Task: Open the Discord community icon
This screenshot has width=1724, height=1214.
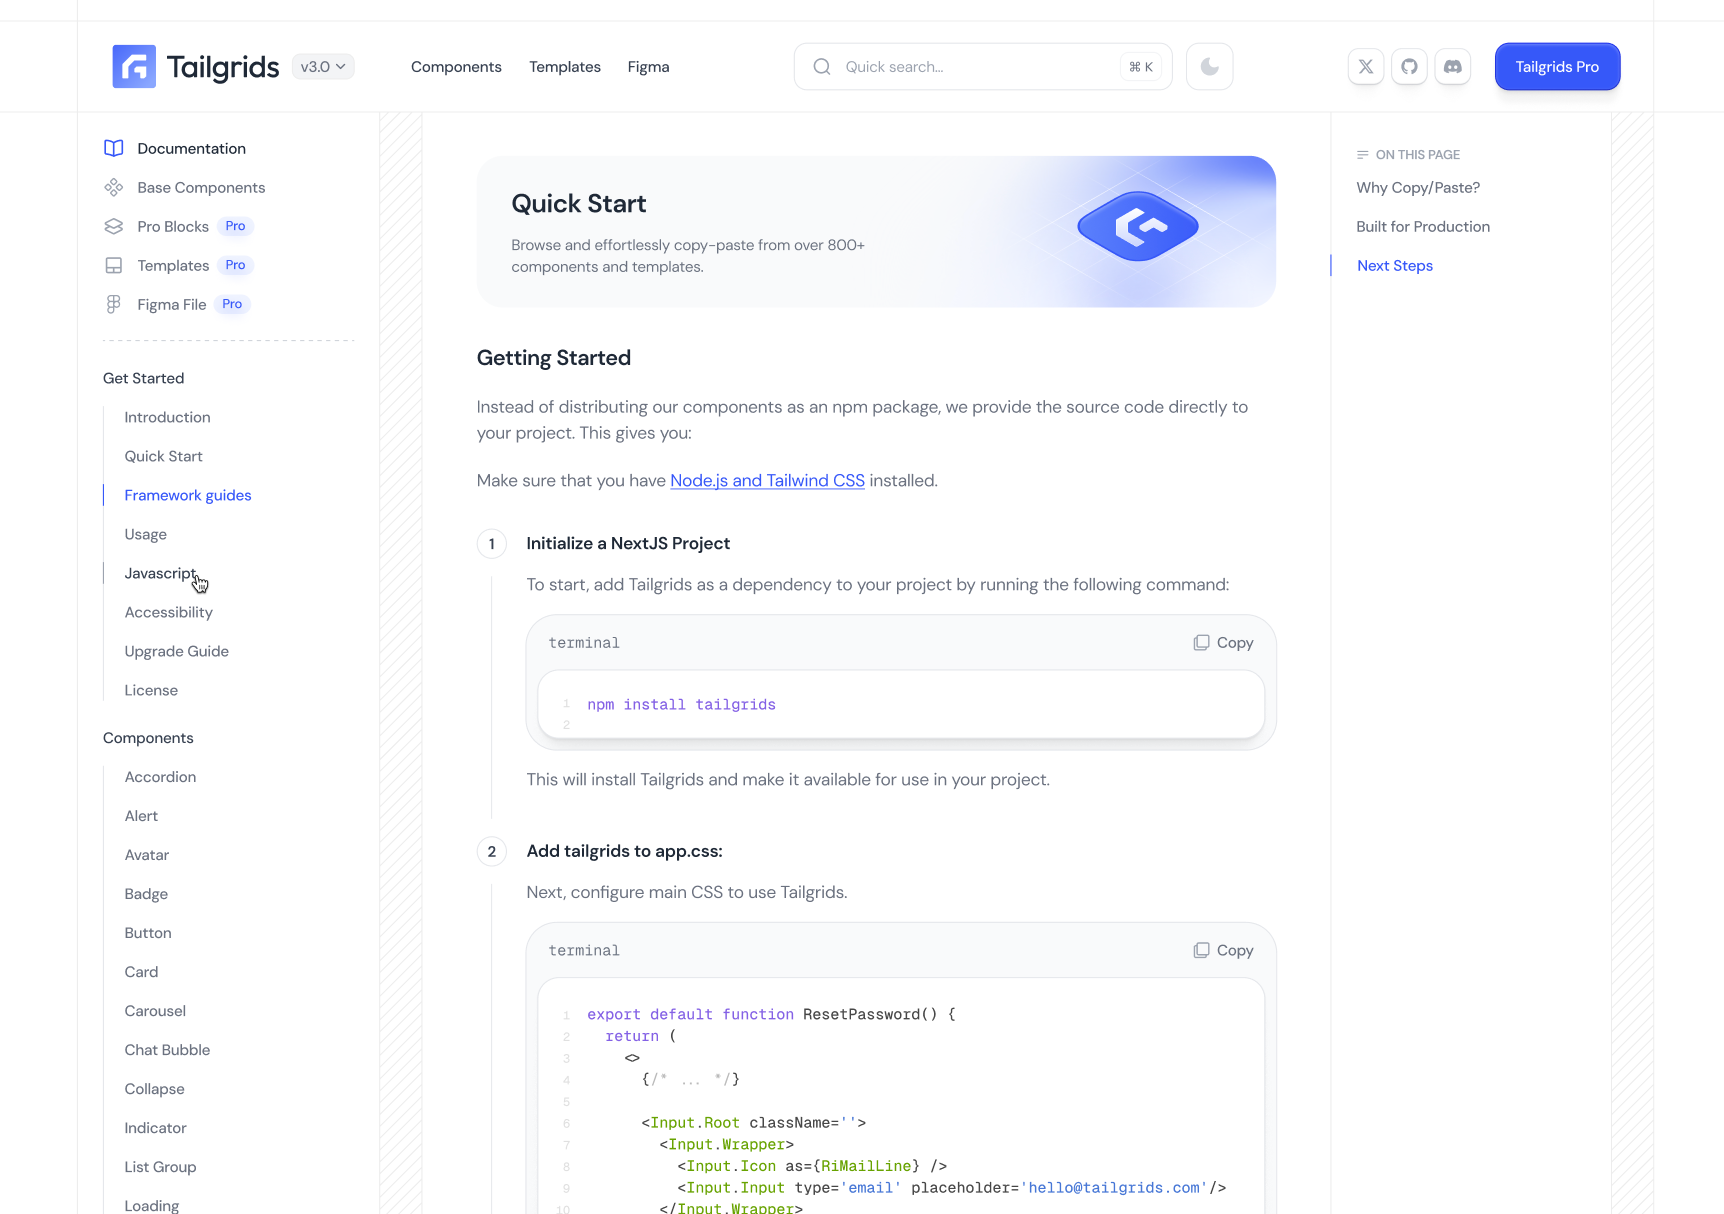Action: (x=1453, y=66)
